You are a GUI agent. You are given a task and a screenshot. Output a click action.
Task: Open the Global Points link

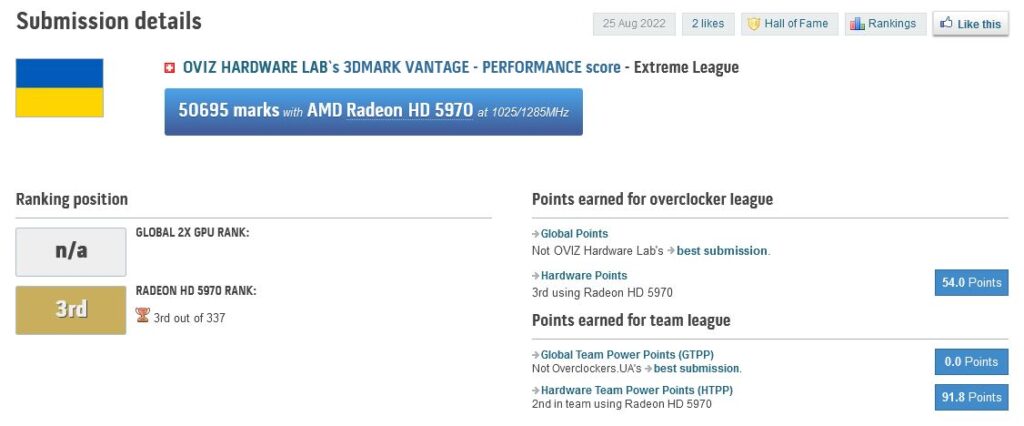[575, 234]
